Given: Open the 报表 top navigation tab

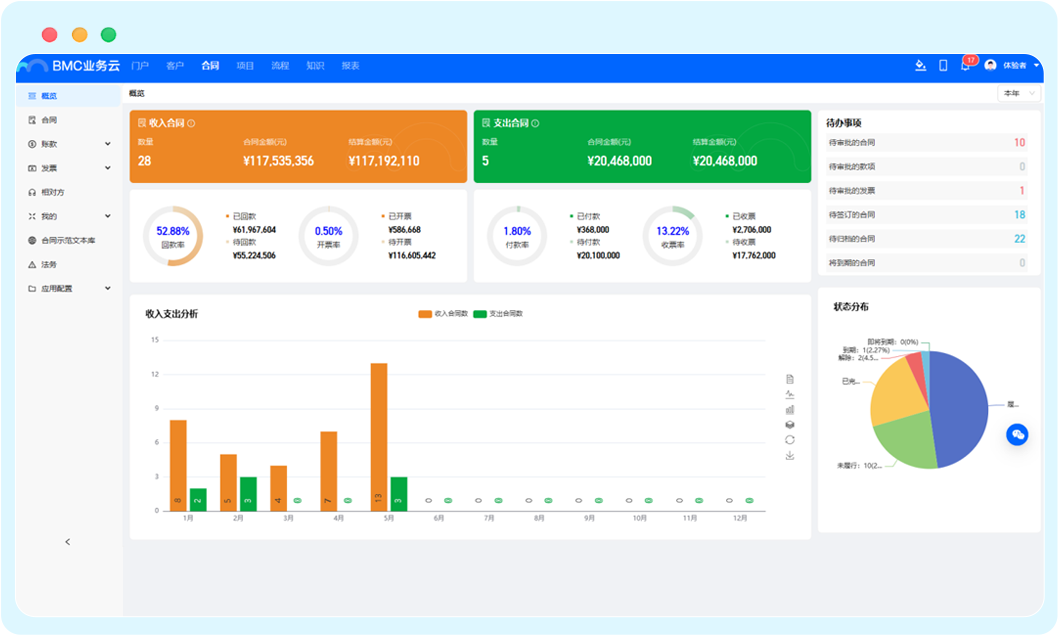Looking at the screenshot, I should [x=350, y=66].
